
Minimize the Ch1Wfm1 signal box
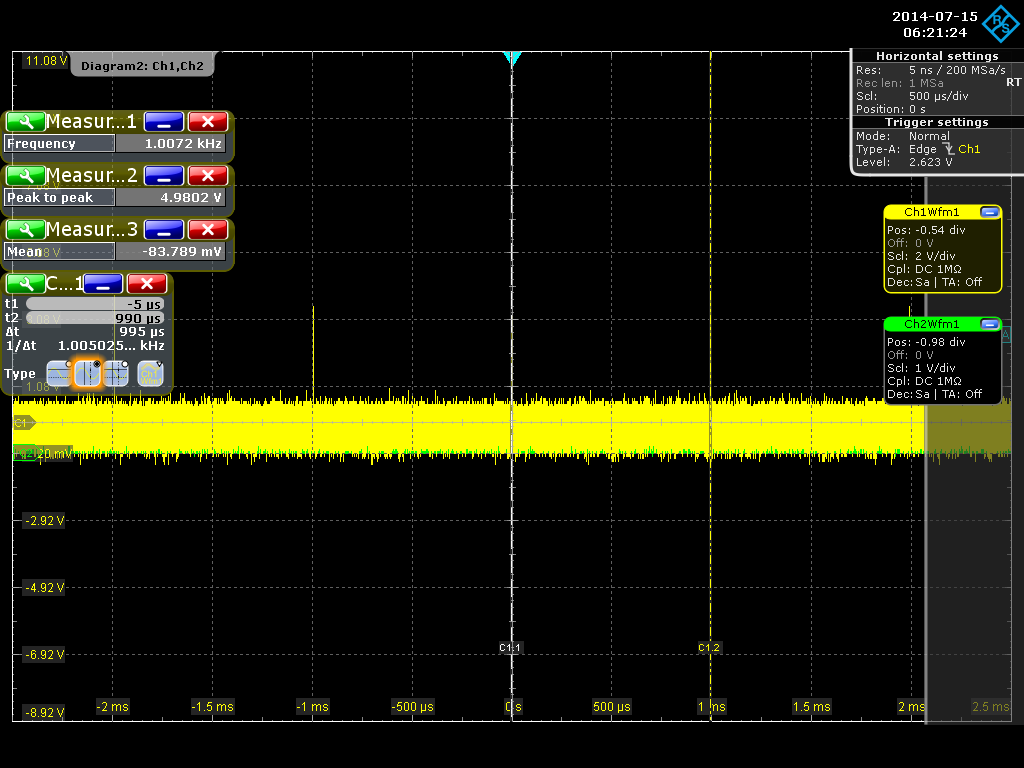coord(989,212)
